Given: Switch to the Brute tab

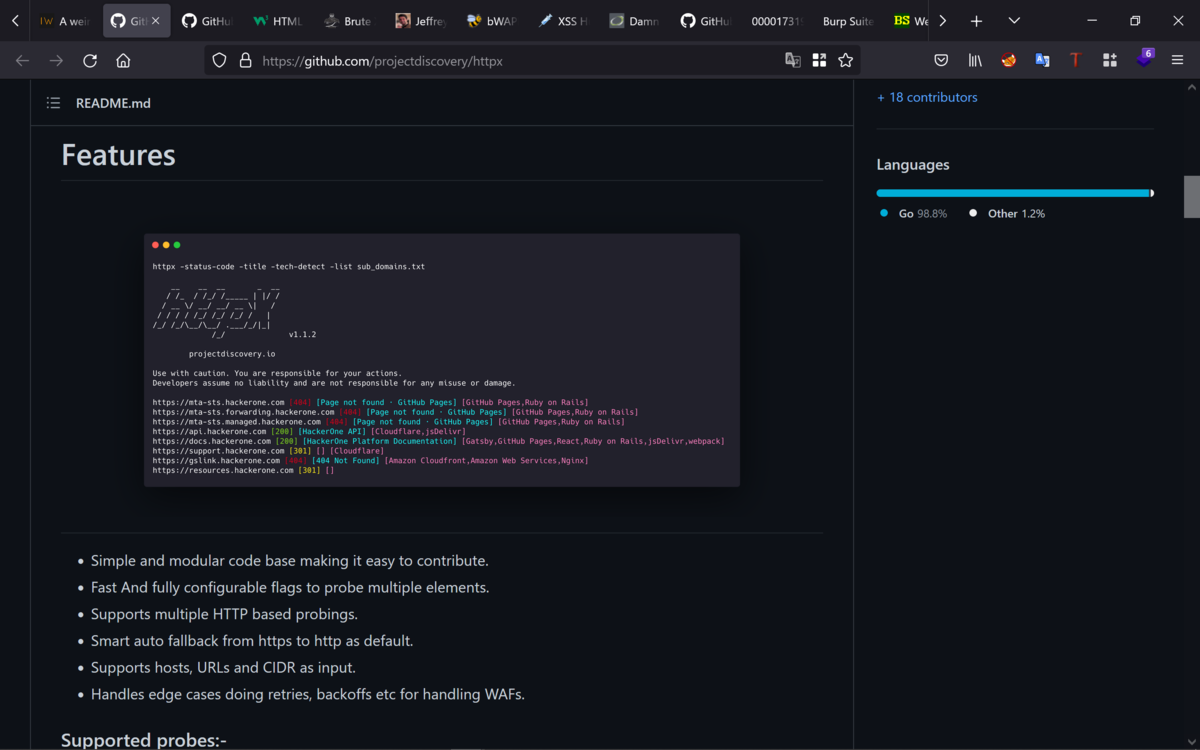Looking at the screenshot, I should pyautogui.click(x=348, y=21).
